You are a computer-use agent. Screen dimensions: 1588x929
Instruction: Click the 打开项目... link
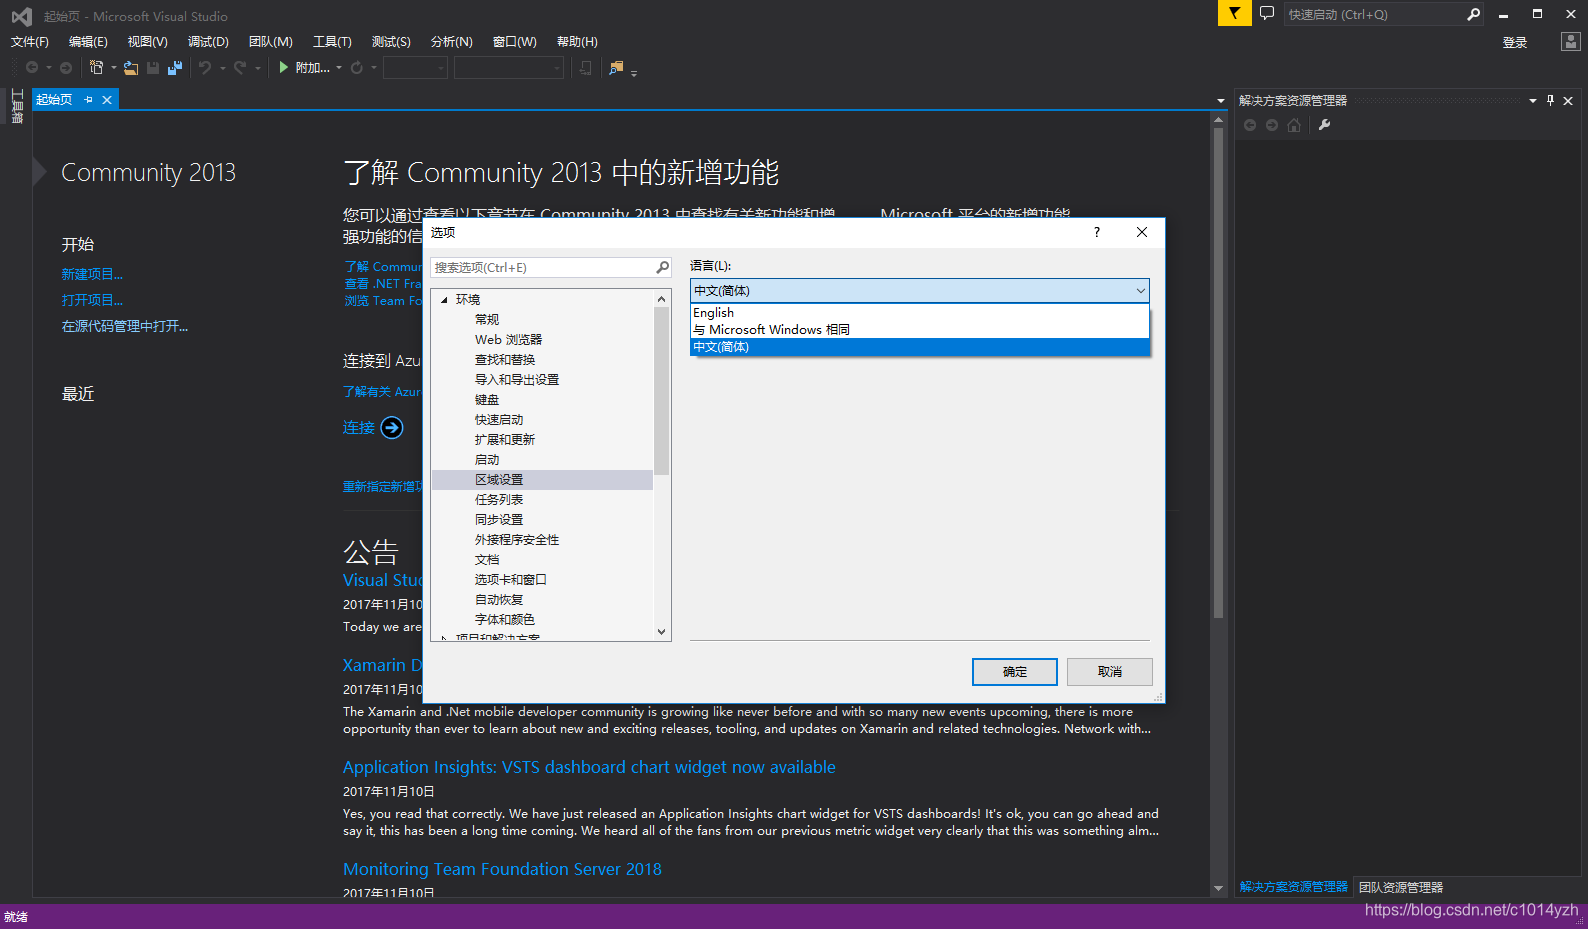tap(92, 300)
